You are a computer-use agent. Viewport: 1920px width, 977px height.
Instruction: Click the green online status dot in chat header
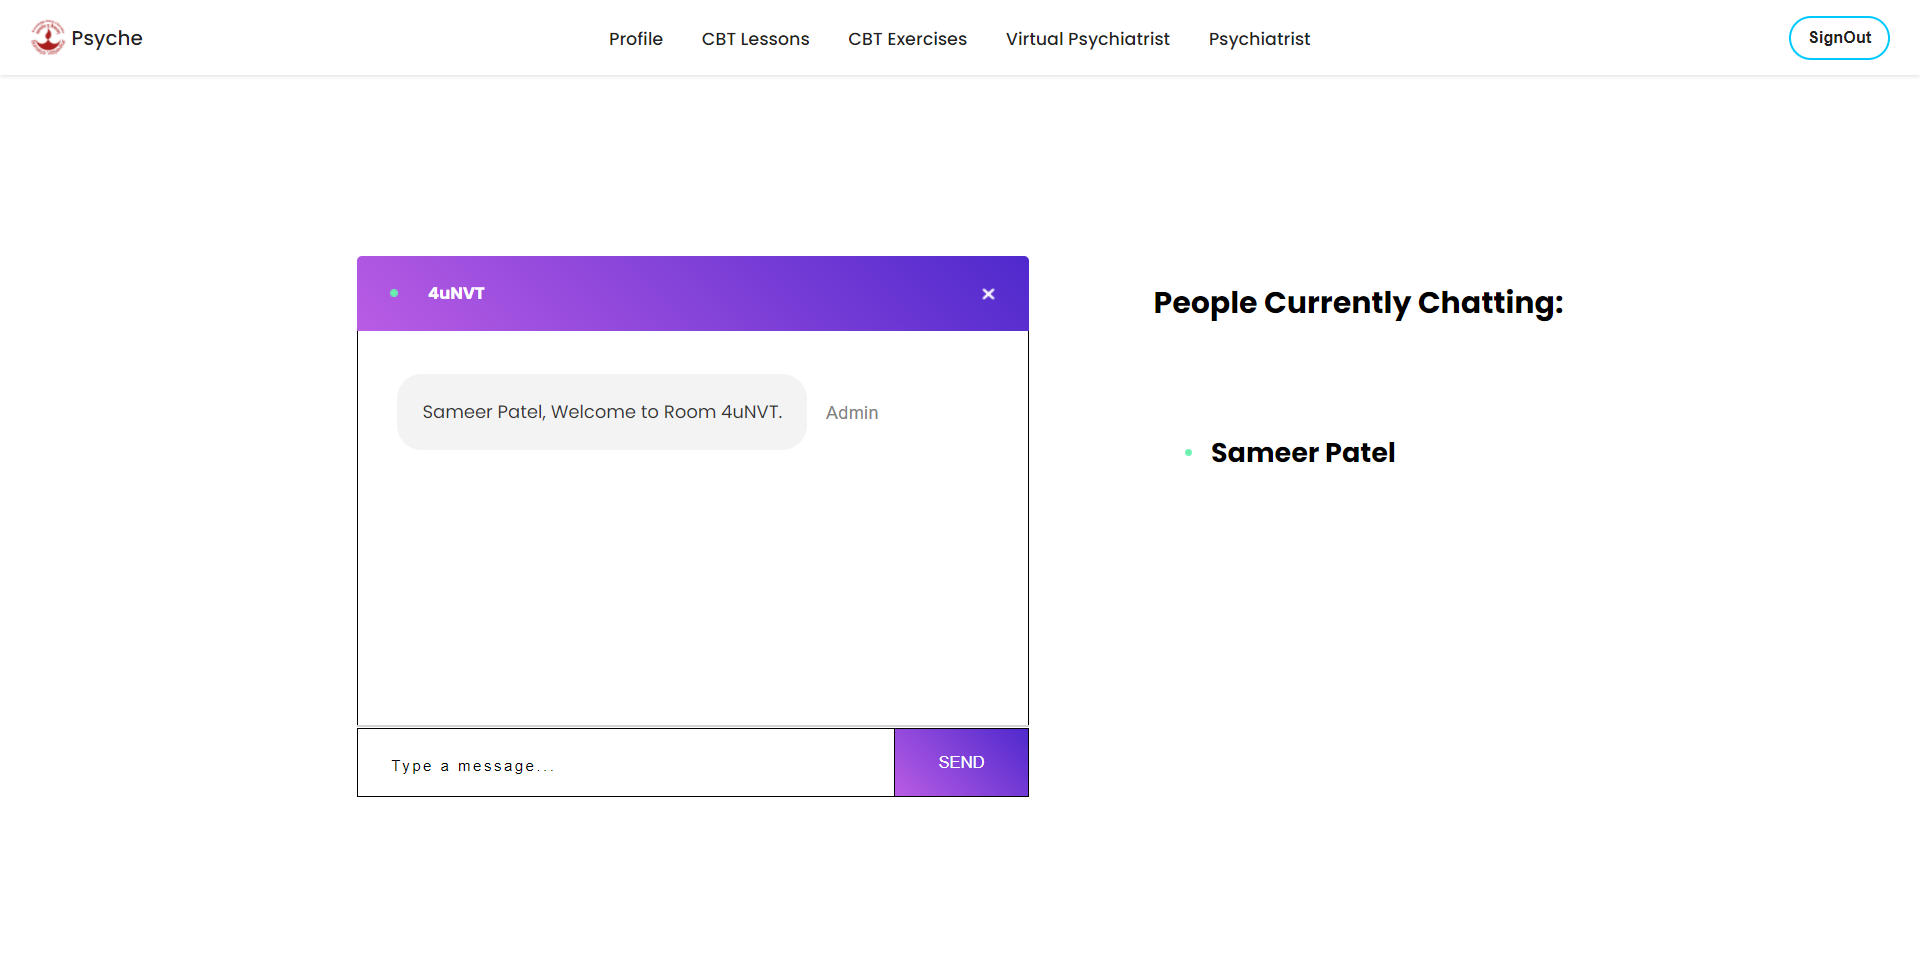point(394,293)
